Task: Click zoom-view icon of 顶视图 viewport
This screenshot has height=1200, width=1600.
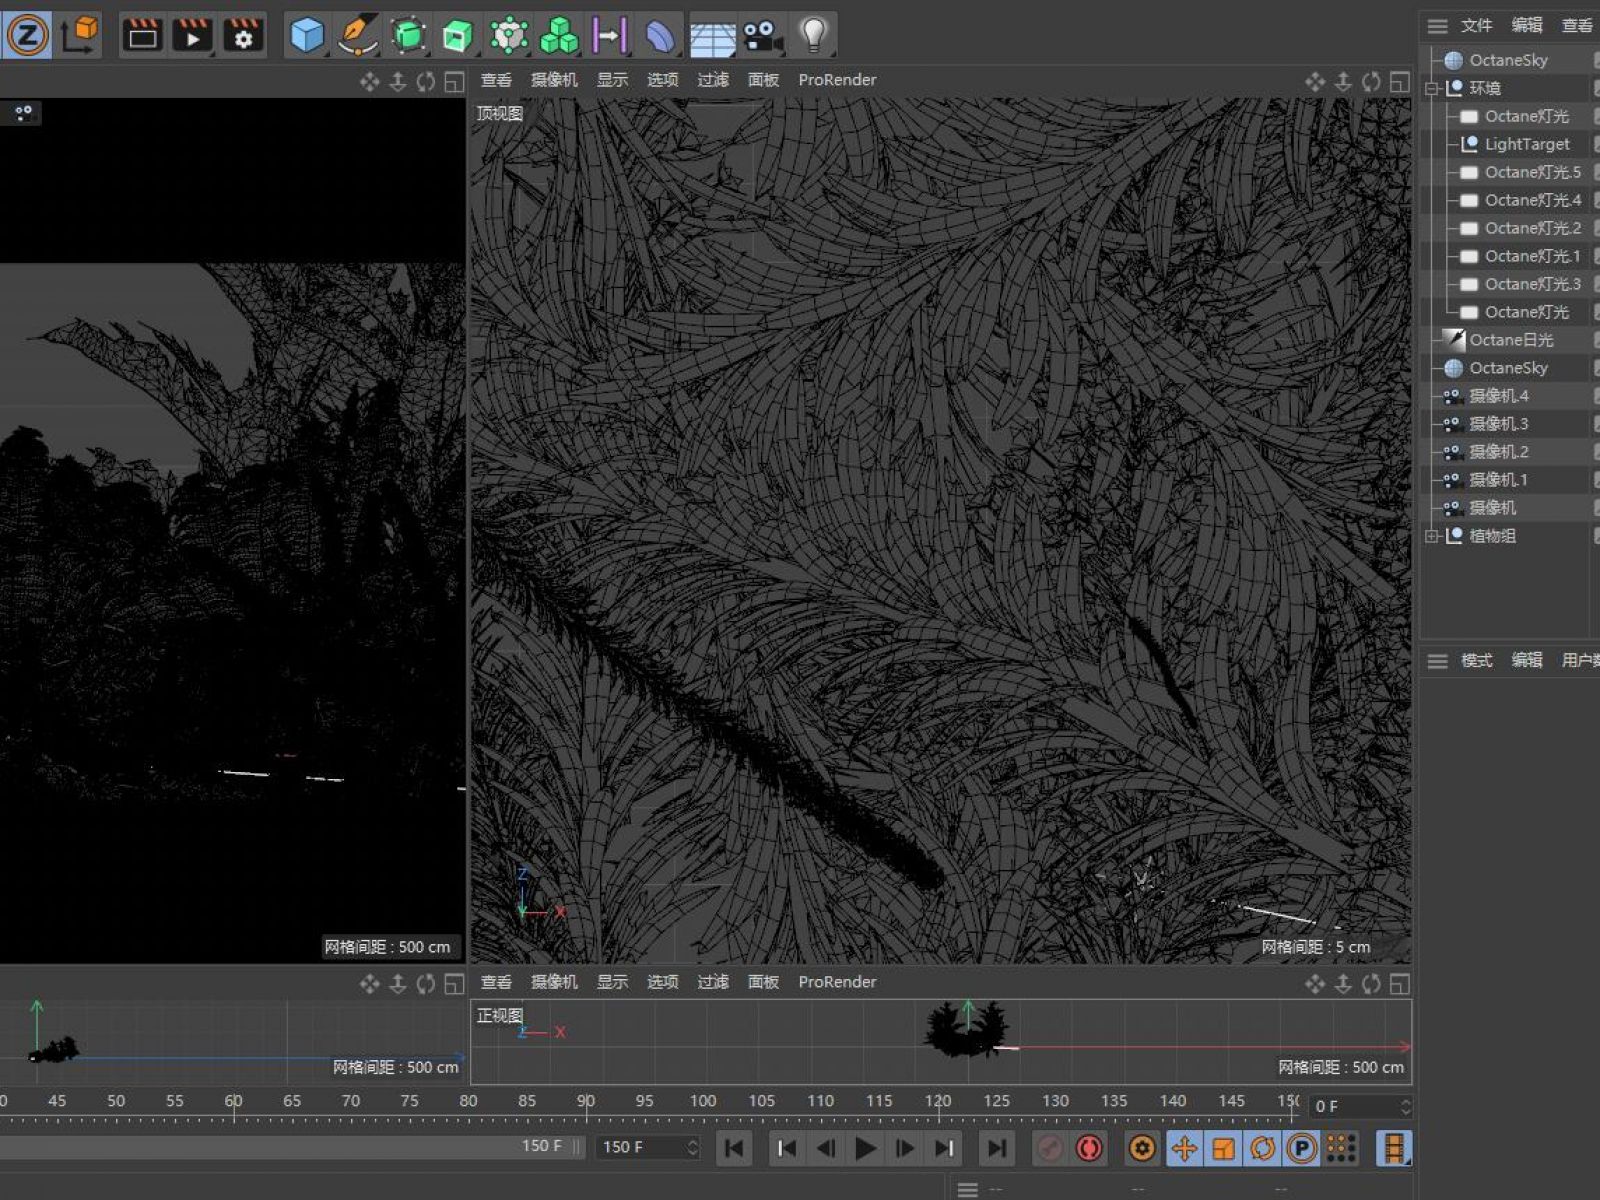Action: pos(1343,82)
